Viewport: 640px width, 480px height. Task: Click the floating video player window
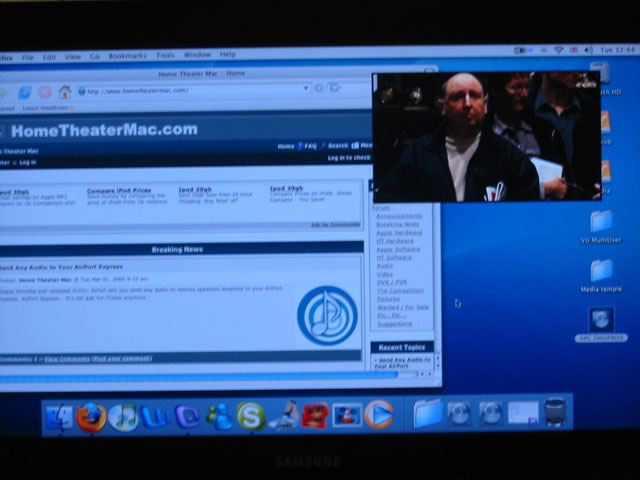coord(487,136)
